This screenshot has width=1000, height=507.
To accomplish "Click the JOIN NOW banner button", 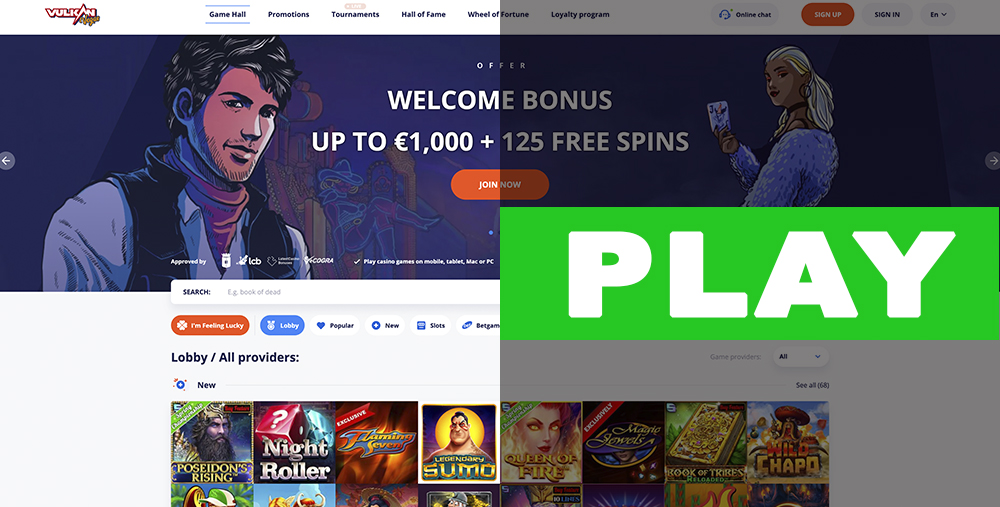I will [x=499, y=184].
